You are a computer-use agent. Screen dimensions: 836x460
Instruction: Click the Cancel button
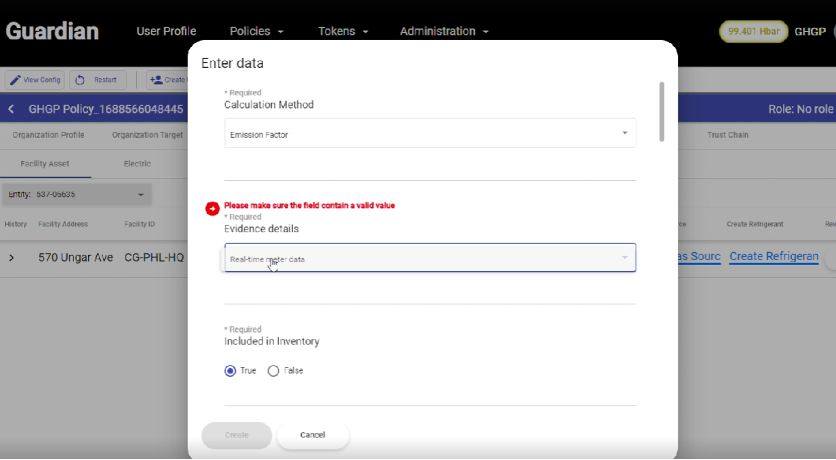pos(313,435)
